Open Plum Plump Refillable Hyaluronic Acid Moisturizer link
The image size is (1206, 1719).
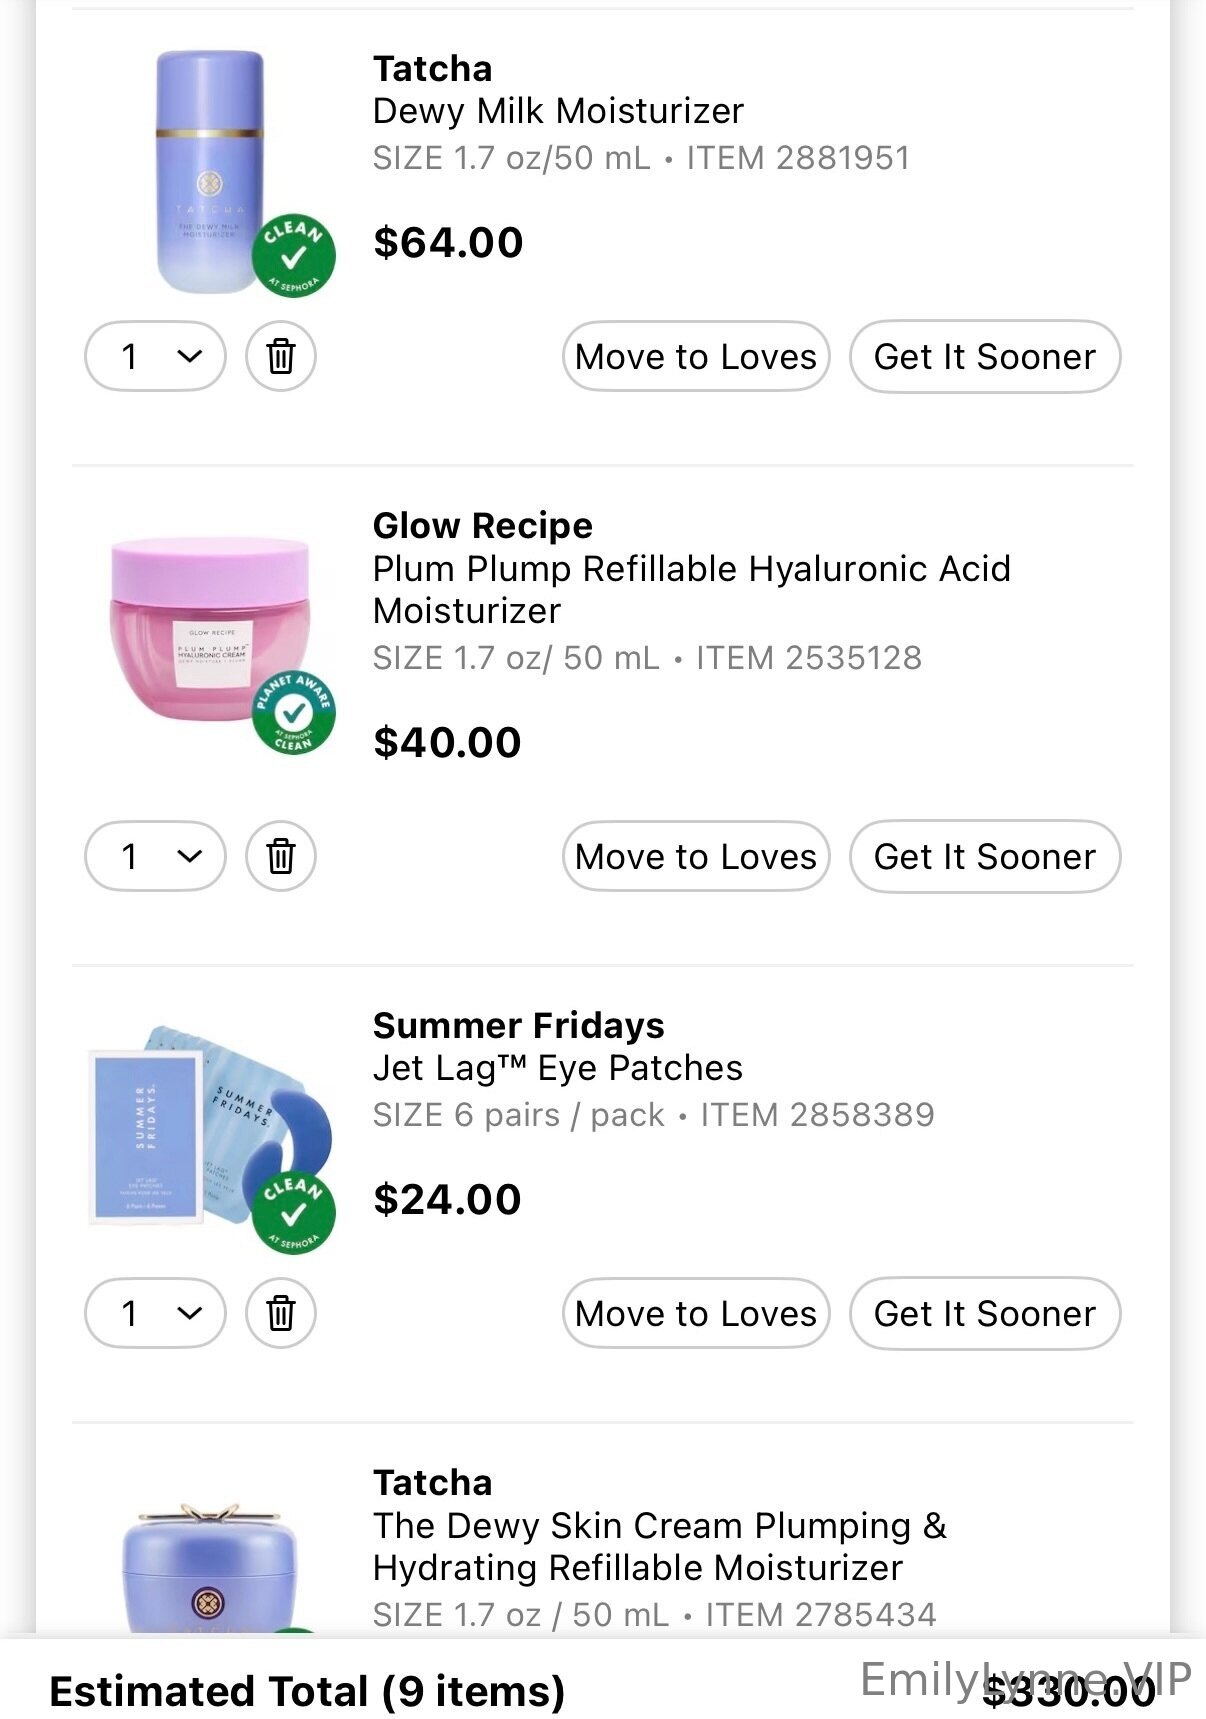pyautogui.click(x=691, y=589)
